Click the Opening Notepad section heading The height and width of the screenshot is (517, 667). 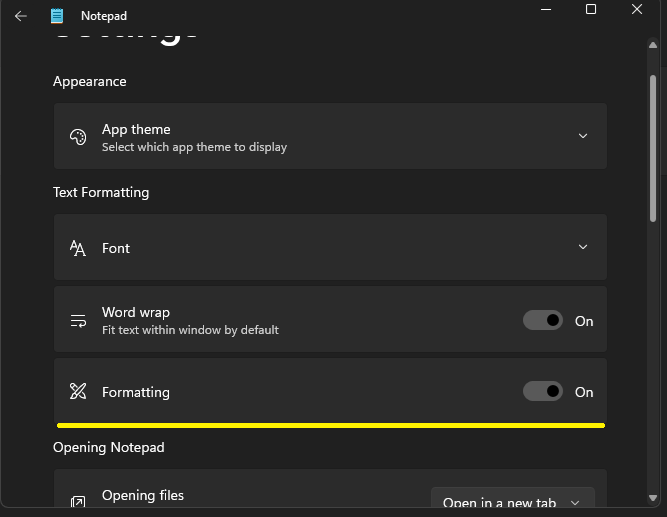(109, 448)
